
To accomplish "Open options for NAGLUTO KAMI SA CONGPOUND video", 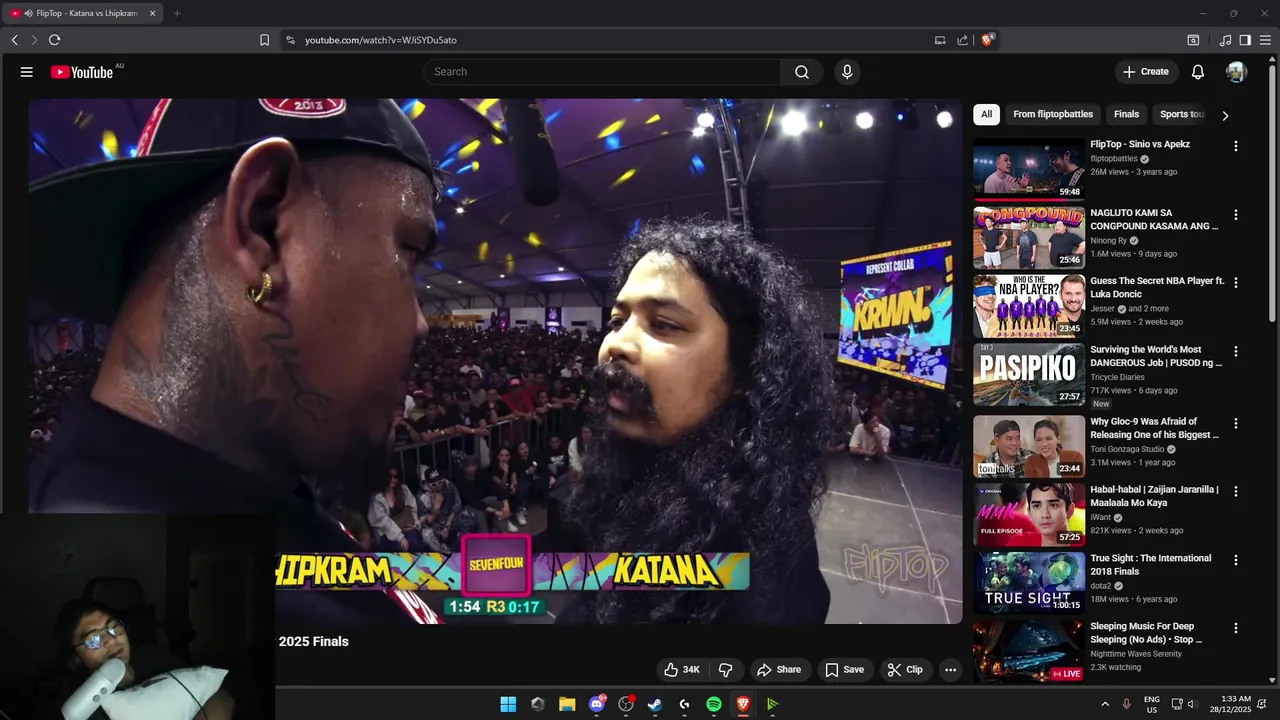I will click(1236, 215).
